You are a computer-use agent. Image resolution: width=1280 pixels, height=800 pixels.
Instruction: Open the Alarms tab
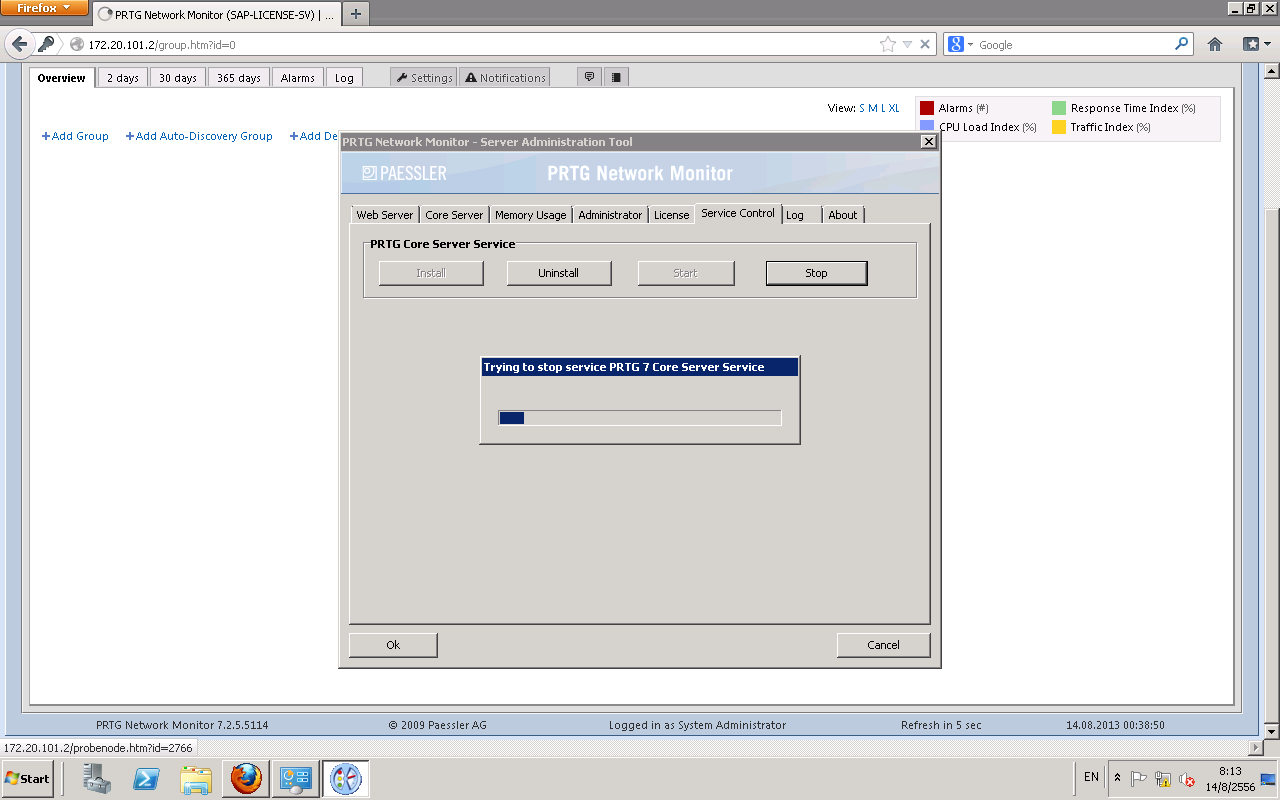[x=298, y=78]
